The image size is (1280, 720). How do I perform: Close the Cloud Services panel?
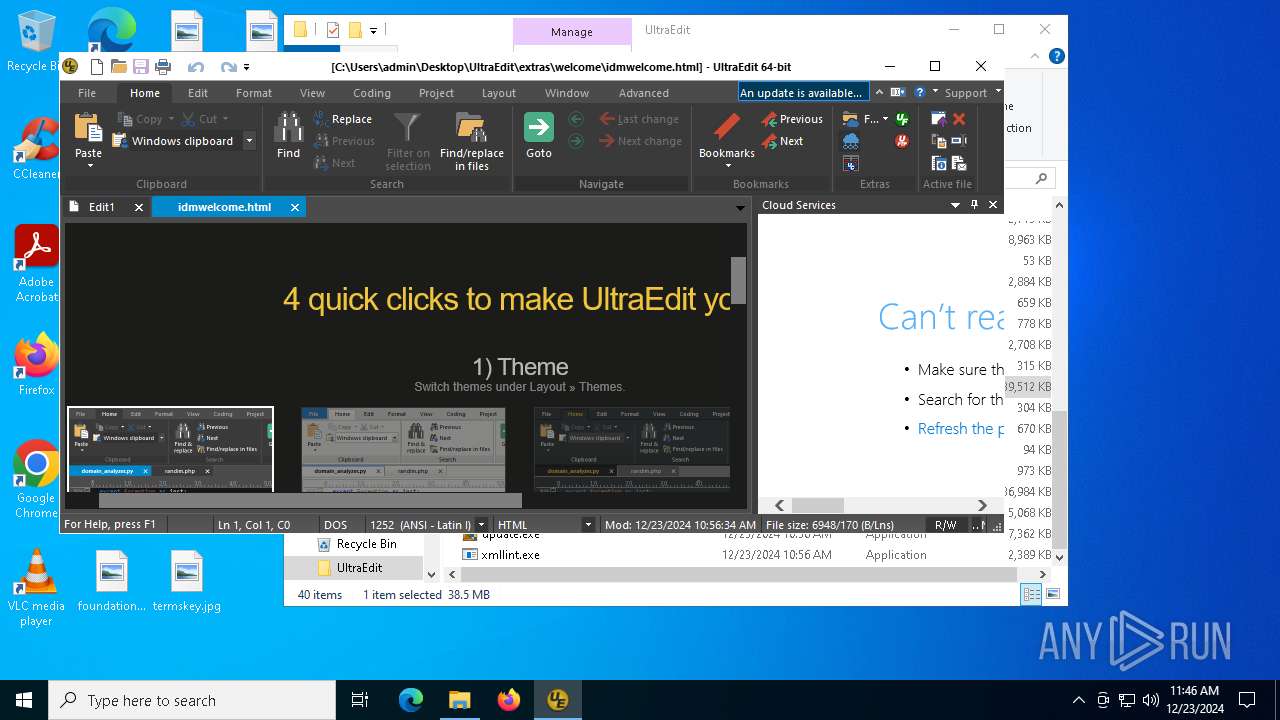pyautogui.click(x=993, y=205)
